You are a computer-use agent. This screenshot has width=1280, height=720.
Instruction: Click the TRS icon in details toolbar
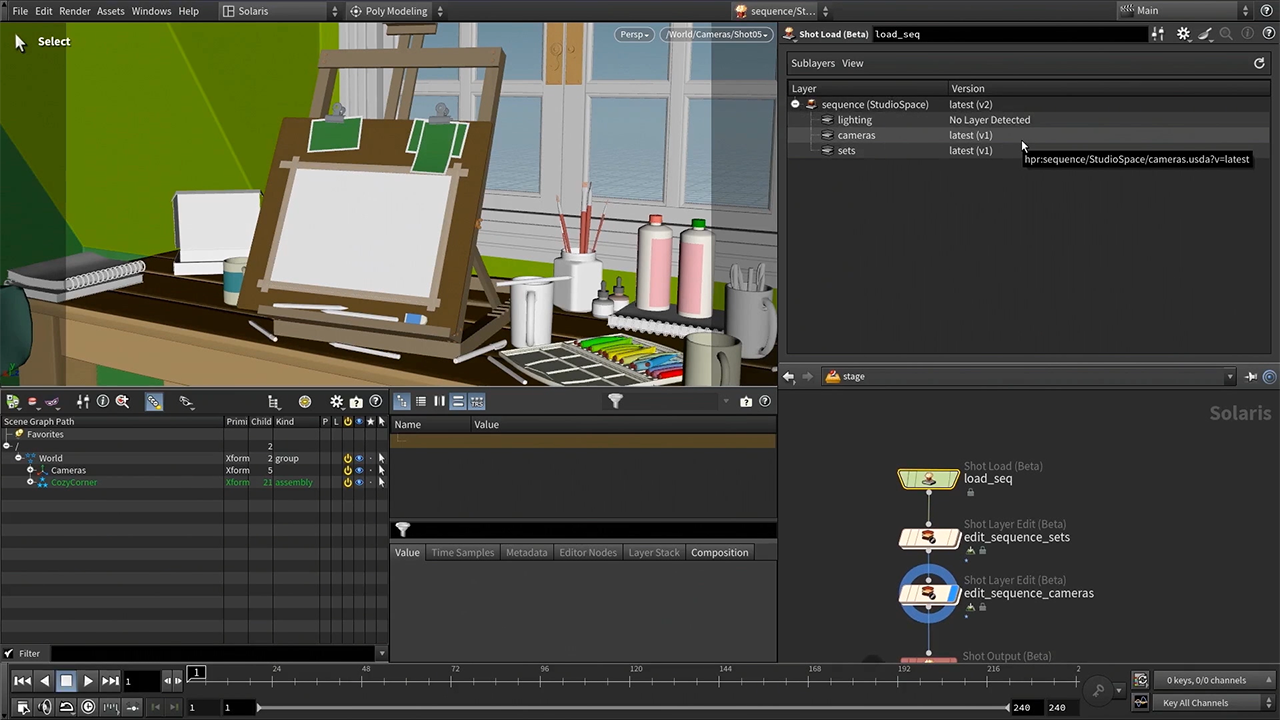coord(477,401)
